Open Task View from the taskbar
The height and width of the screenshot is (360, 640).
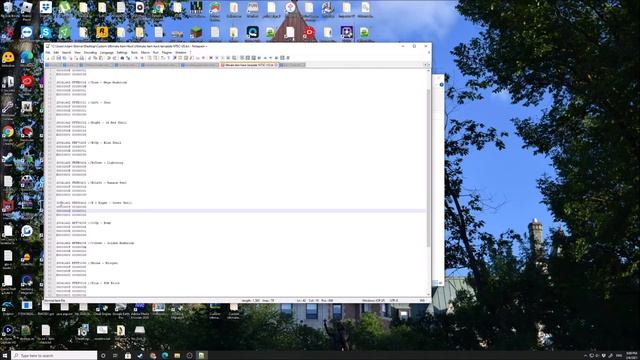(x=115, y=356)
